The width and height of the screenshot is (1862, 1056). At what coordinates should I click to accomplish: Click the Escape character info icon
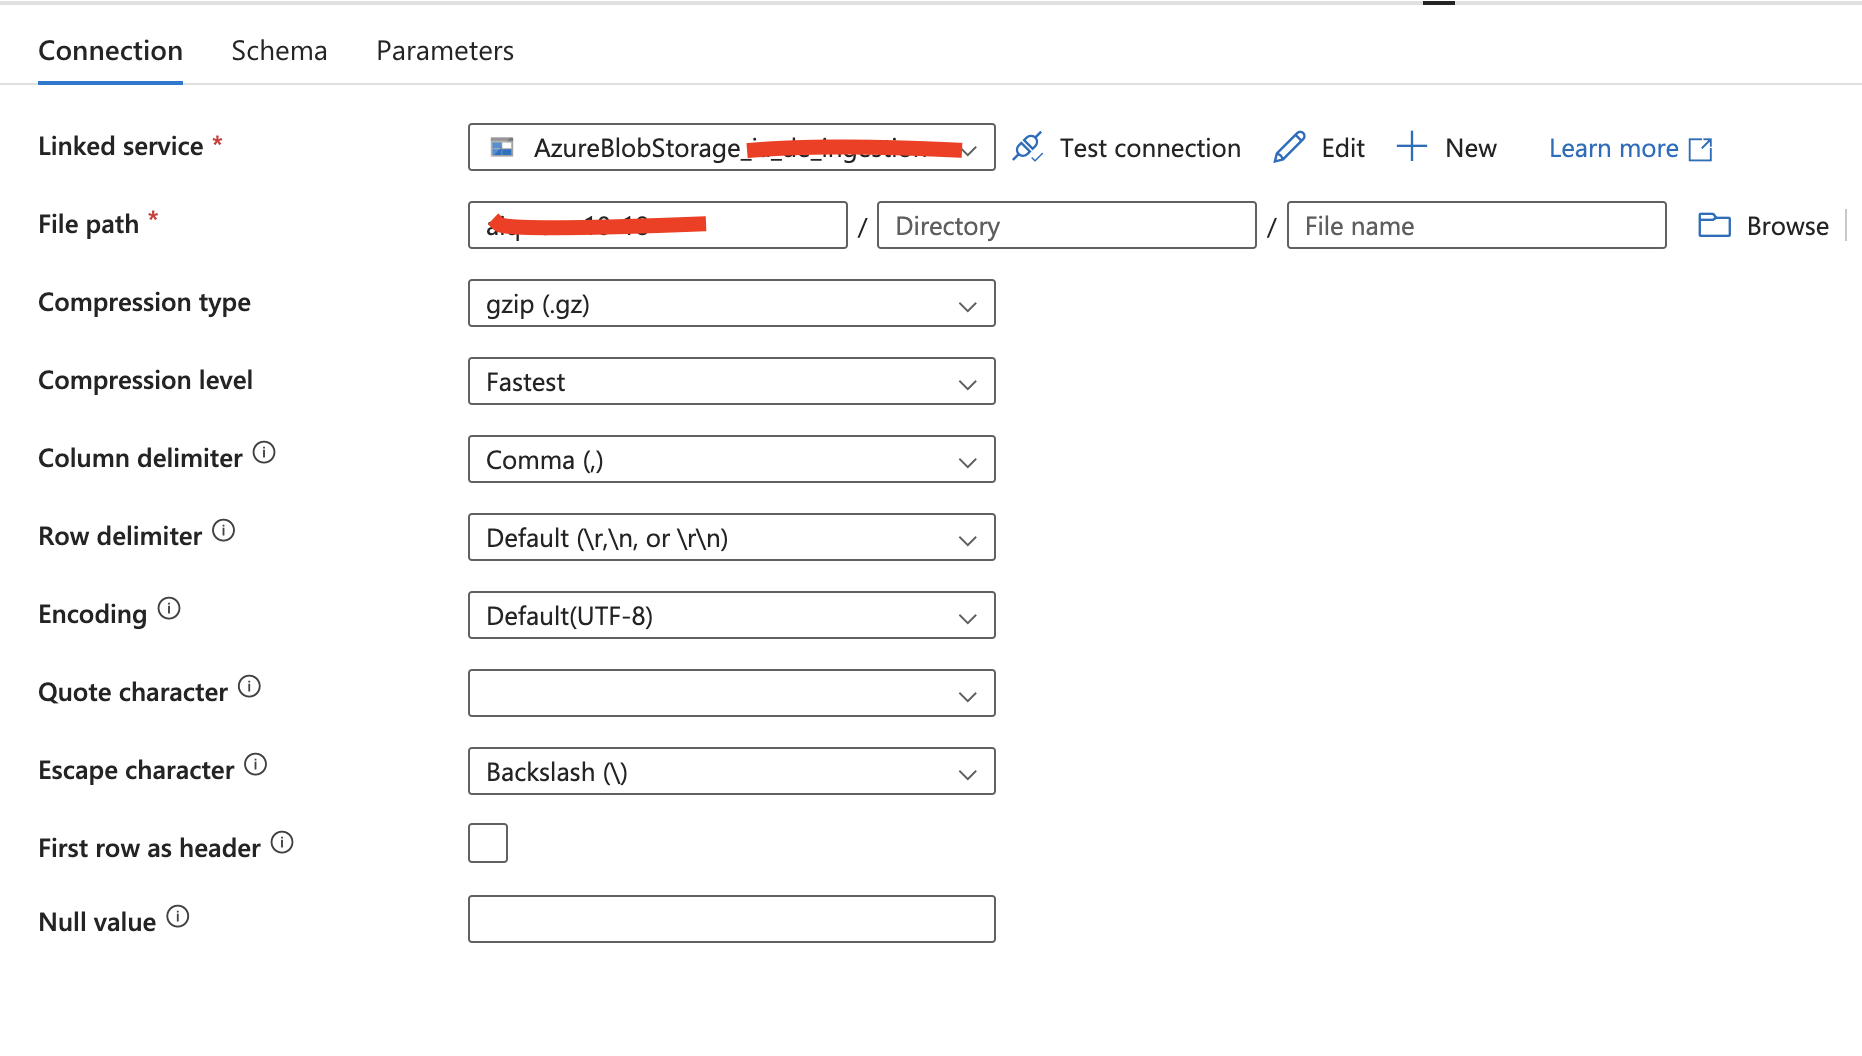click(257, 765)
